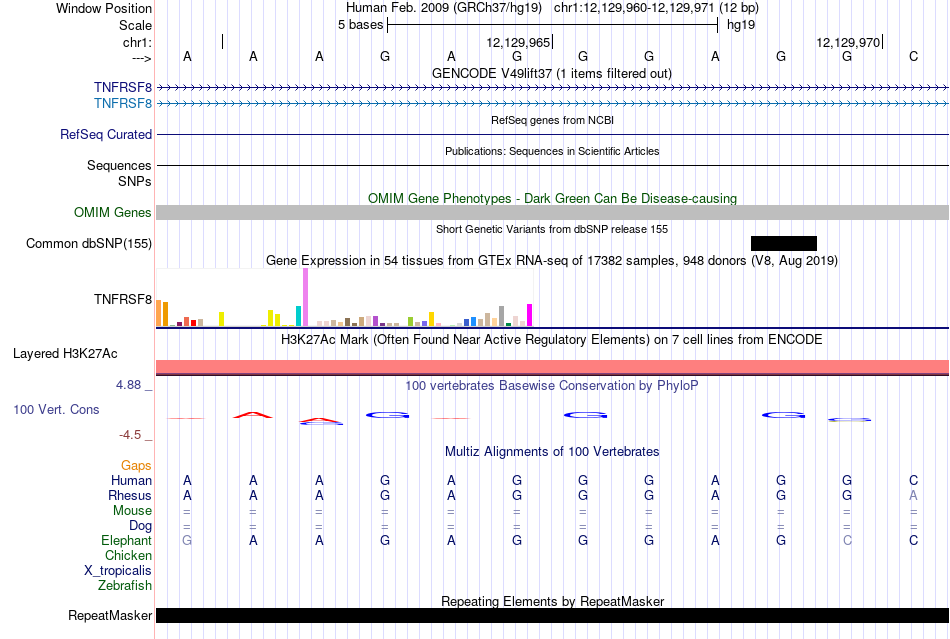Click the RefSeq Curated track label
The width and height of the screenshot is (950, 639).
click(x=105, y=134)
